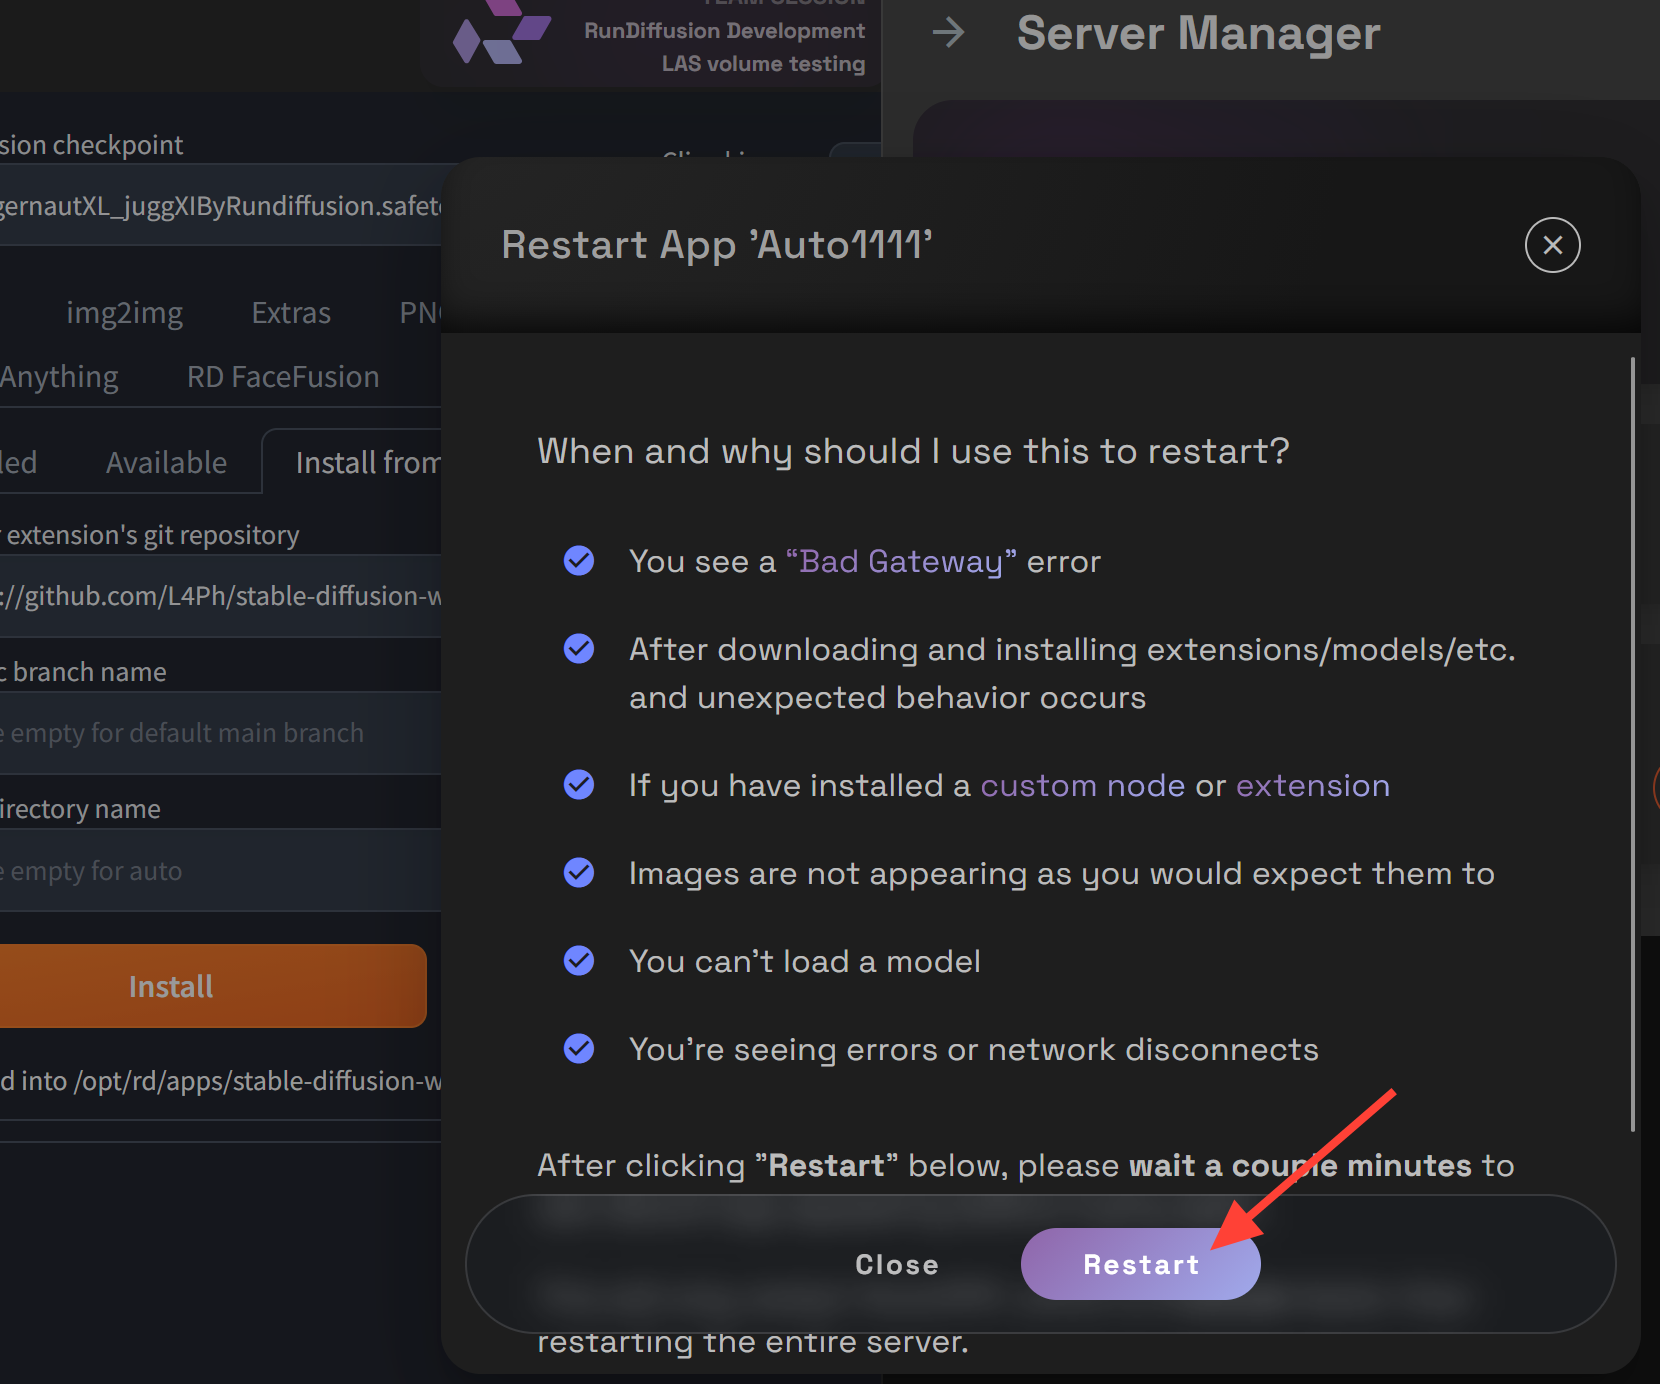Screen dimensions: 1660x1384
Task: Open the custom node link
Action: (x=1083, y=785)
